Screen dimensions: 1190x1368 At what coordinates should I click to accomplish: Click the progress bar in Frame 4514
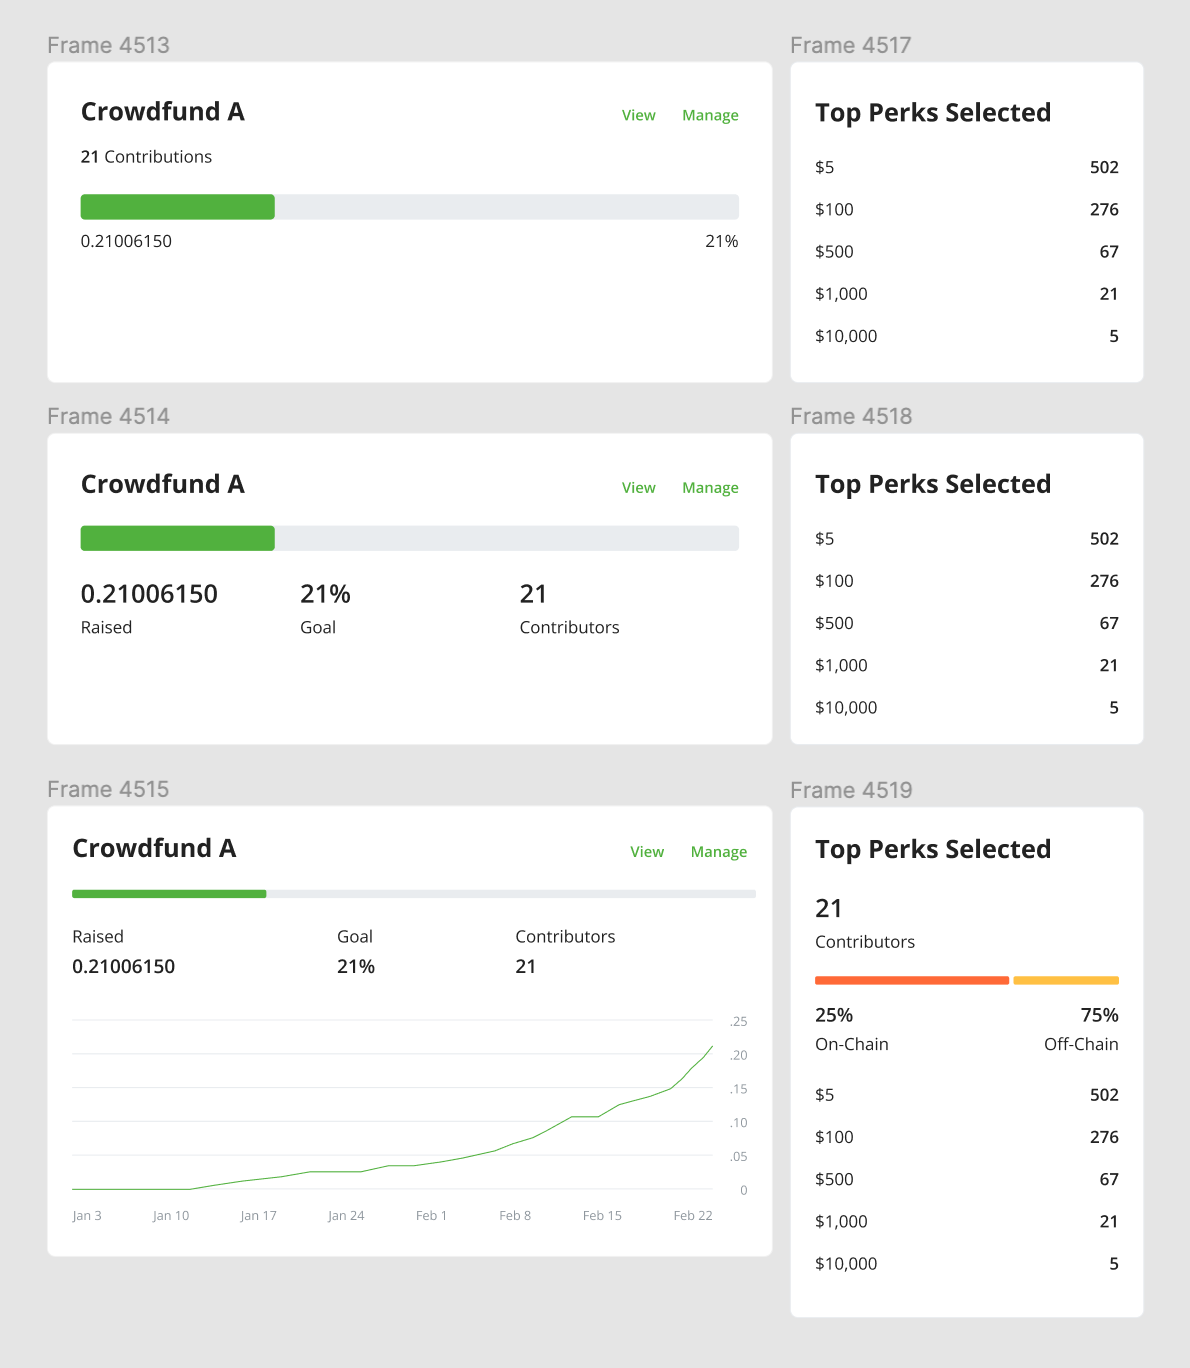(x=409, y=538)
